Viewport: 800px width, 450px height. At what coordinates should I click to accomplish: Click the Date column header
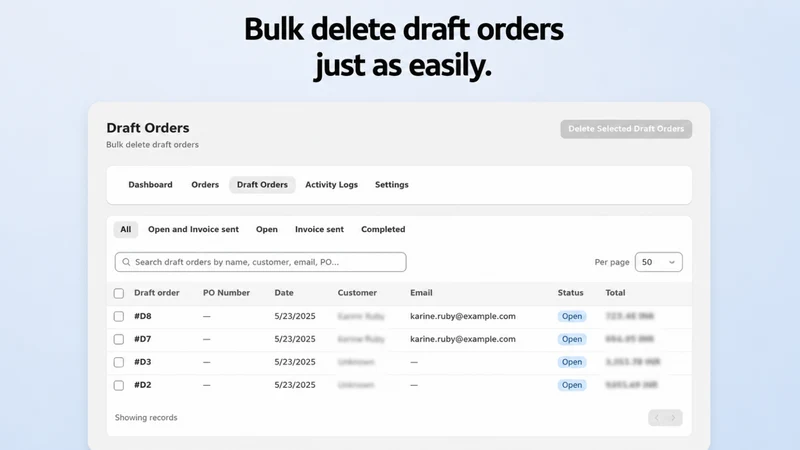coord(284,293)
